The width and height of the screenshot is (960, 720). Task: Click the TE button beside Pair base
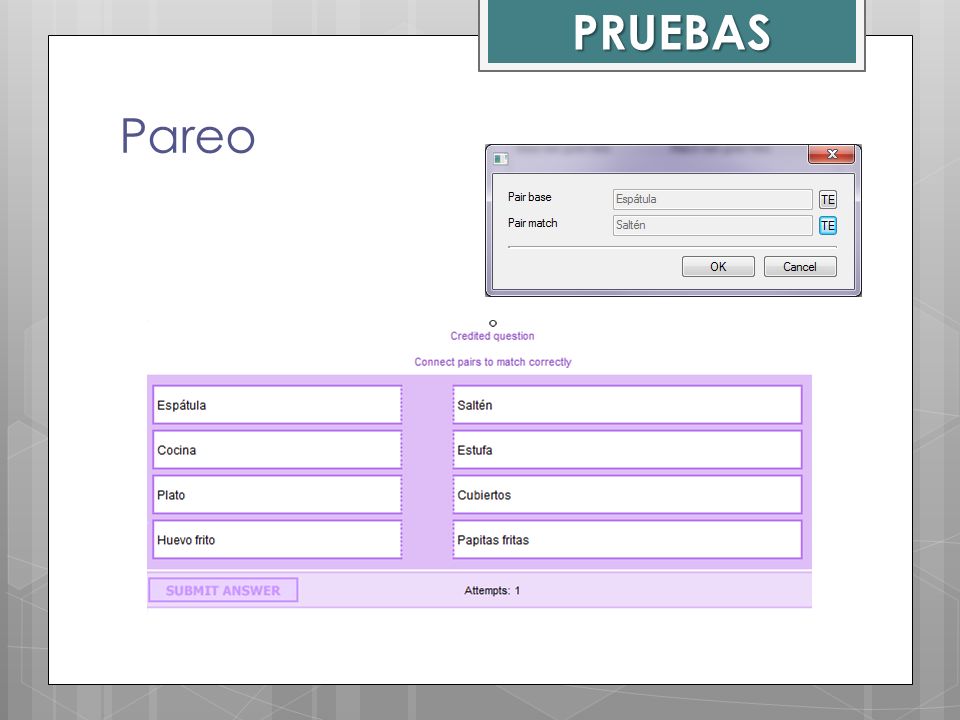(x=828, y=200)
